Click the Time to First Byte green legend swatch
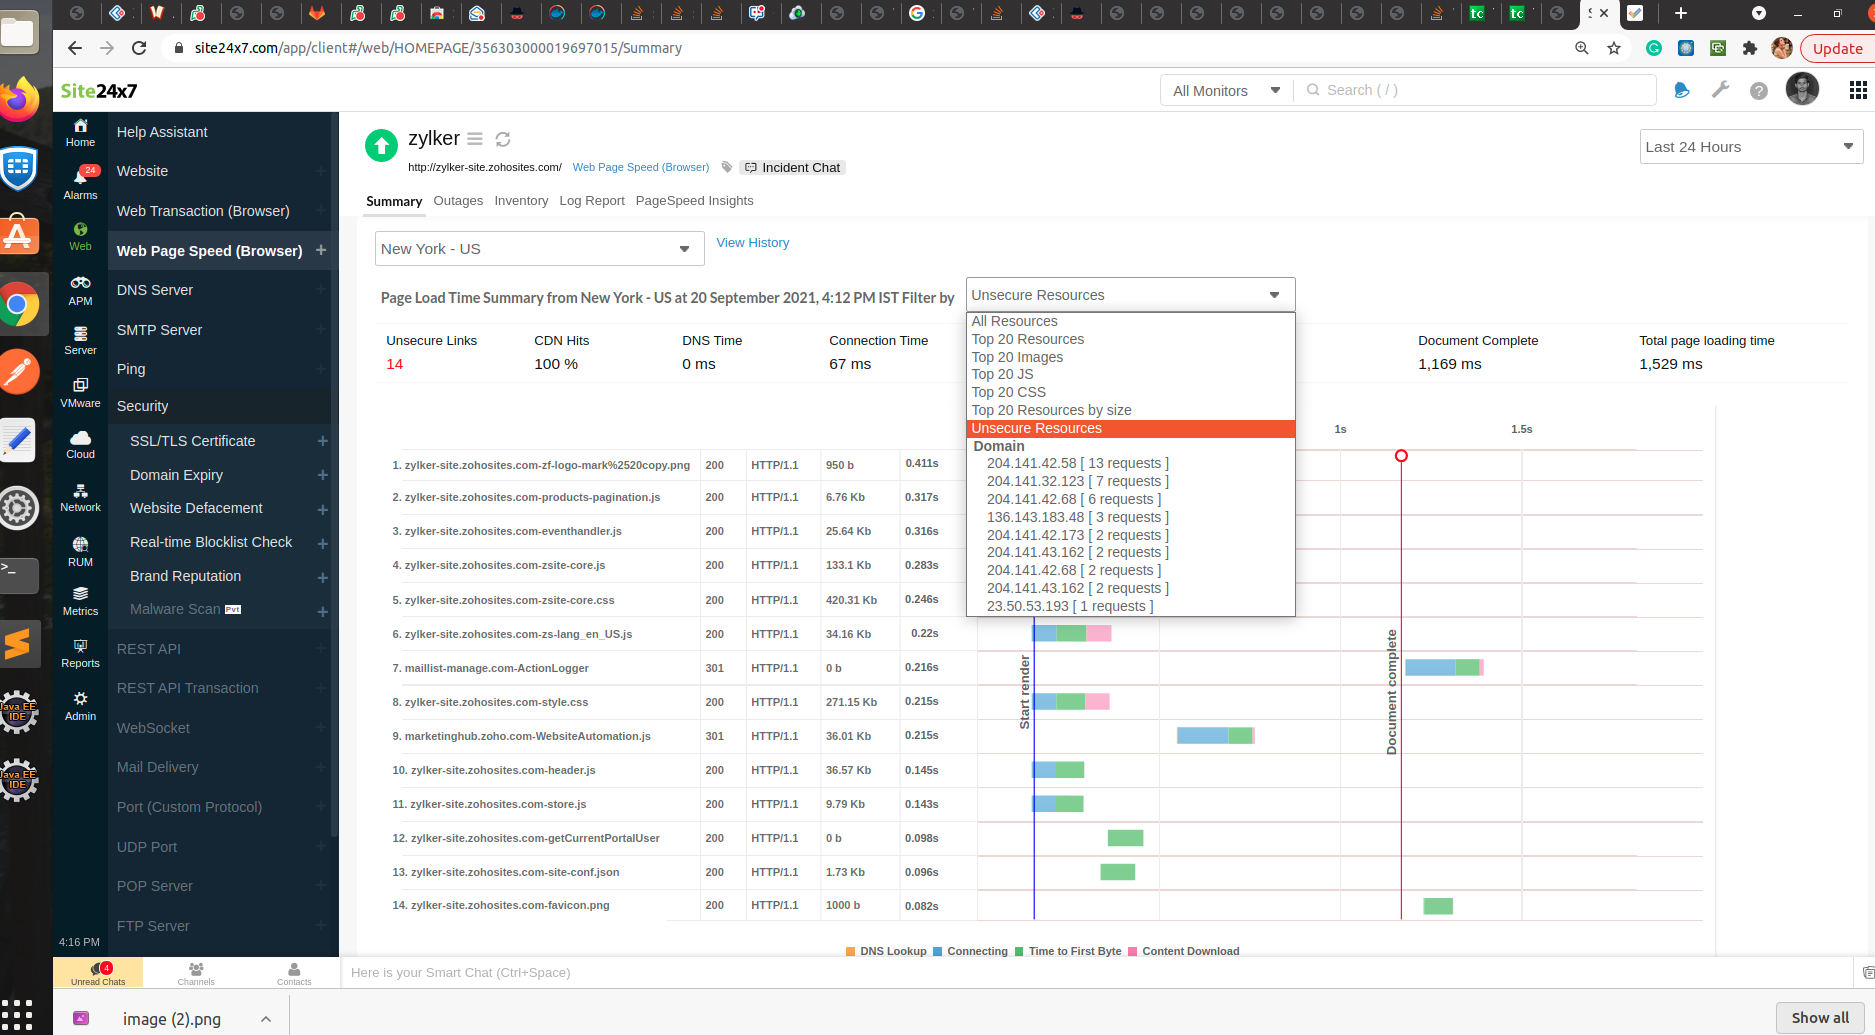Image resolution: width=1875 pixels, height=1035 pixels. [1019, 951]
